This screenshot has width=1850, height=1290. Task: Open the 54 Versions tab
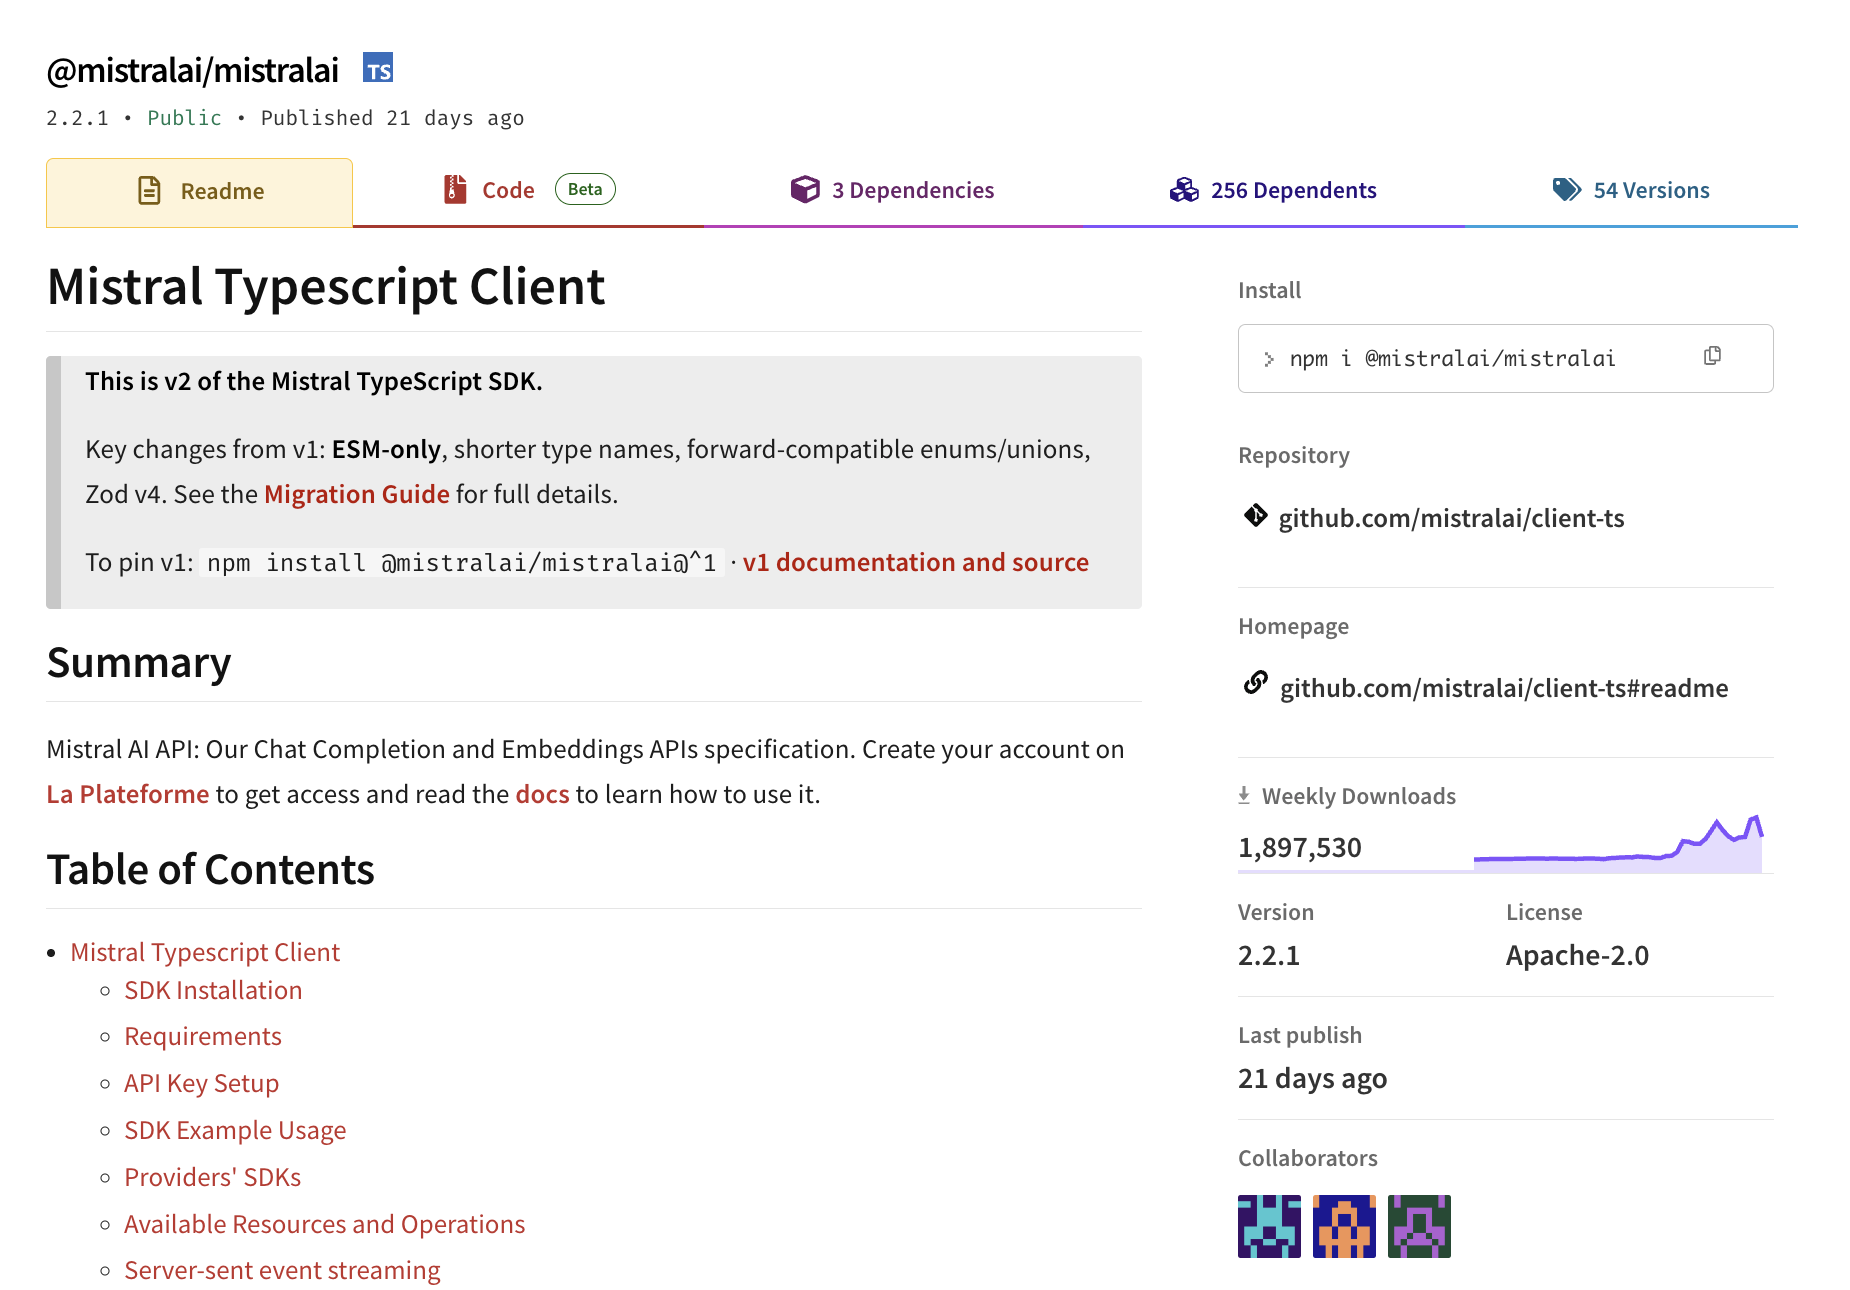tap(1631, 191)
